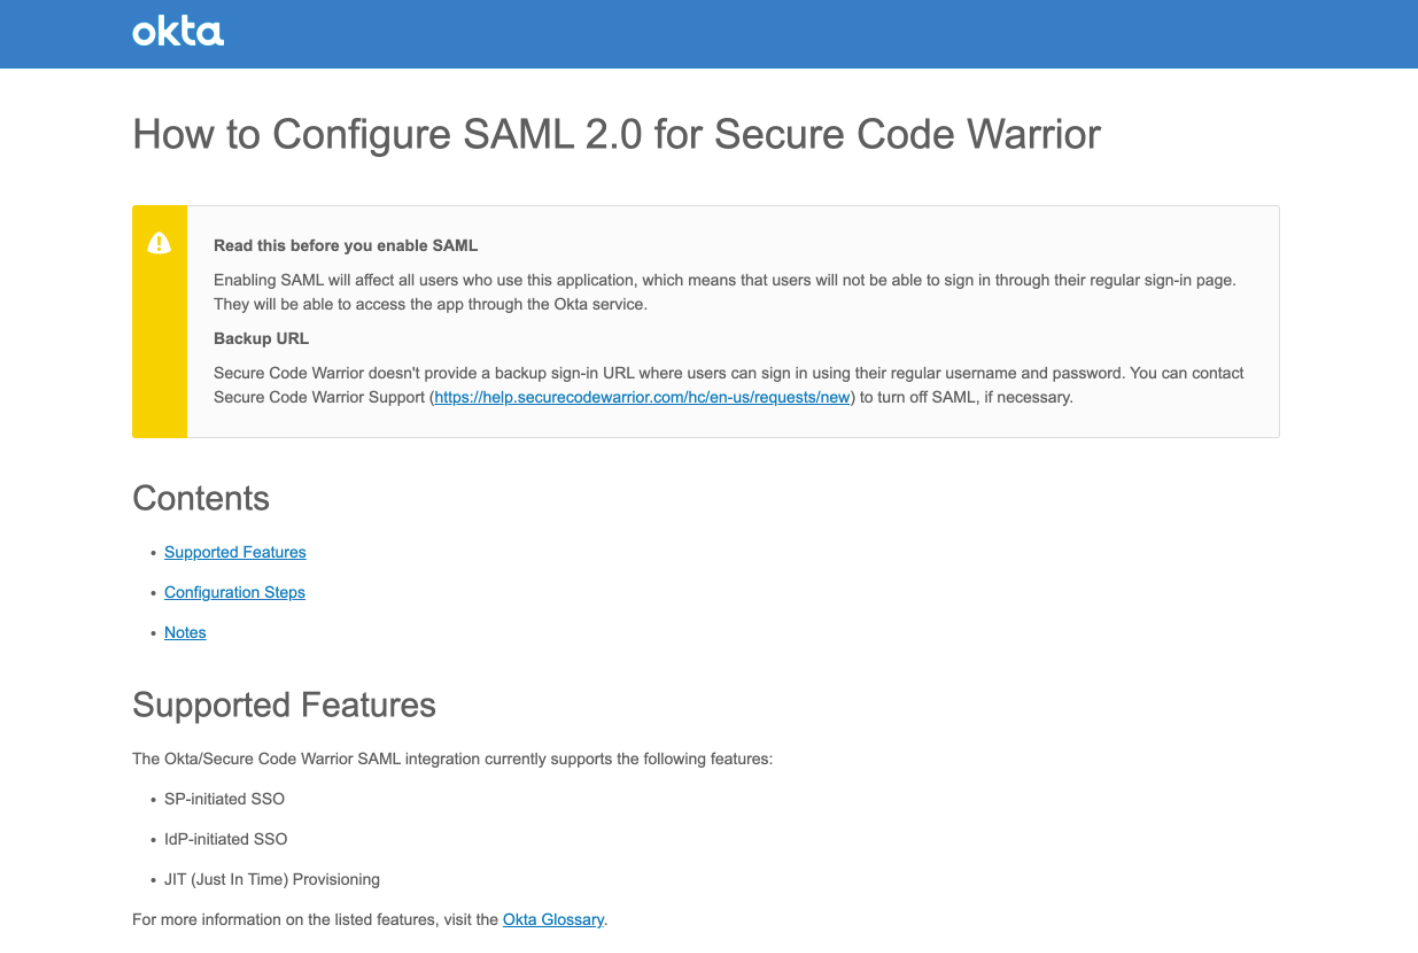Open the Supported Features contents link
Image resolution: width=1418 pixels, height=953 pixels.
pos(235,552)
